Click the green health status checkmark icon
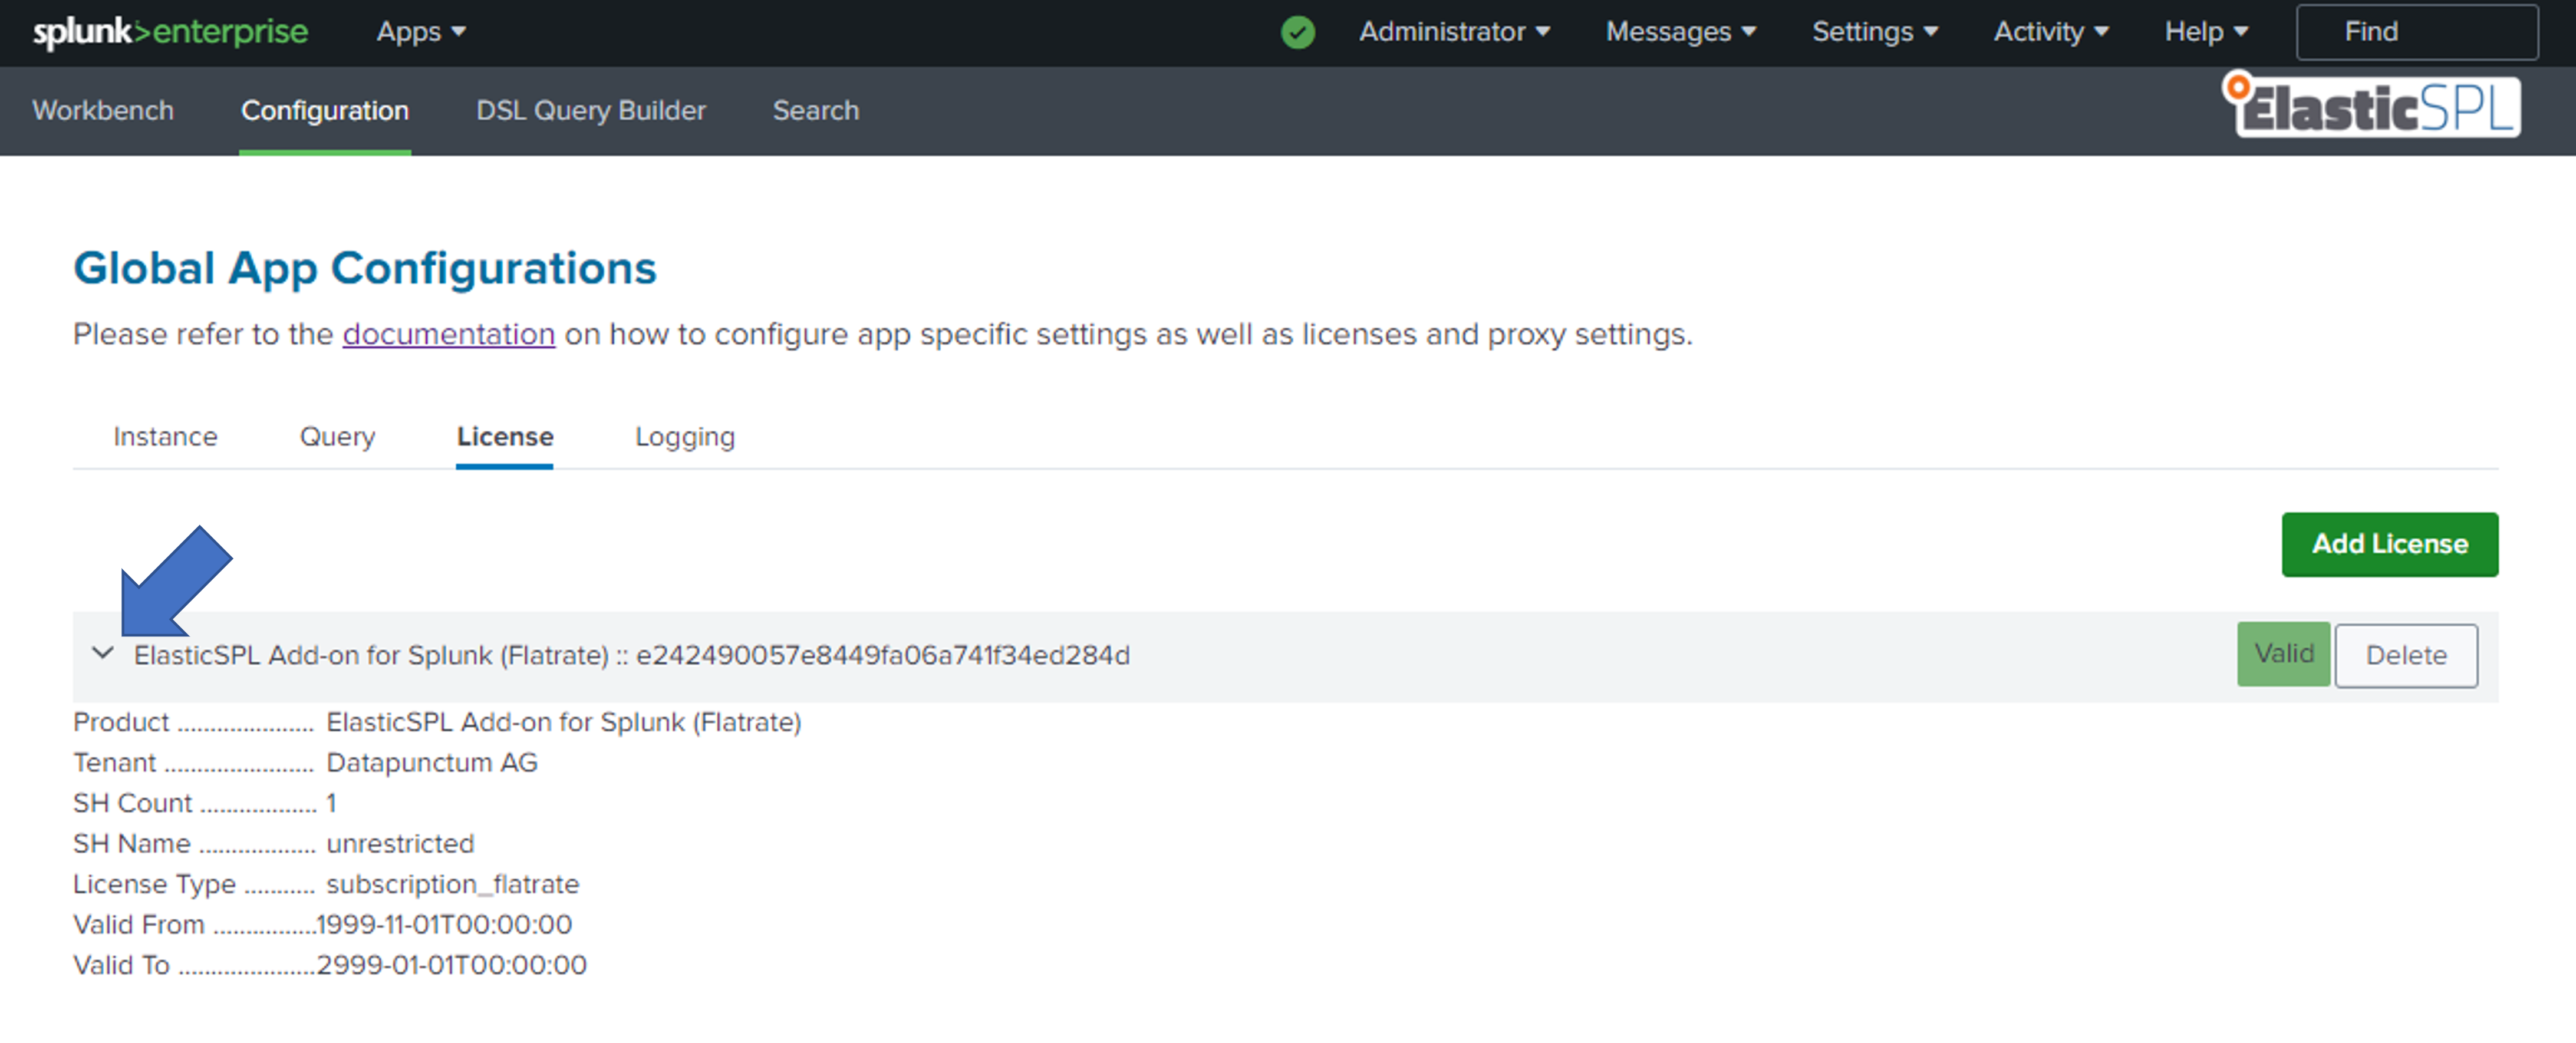 click(1297, 32)
